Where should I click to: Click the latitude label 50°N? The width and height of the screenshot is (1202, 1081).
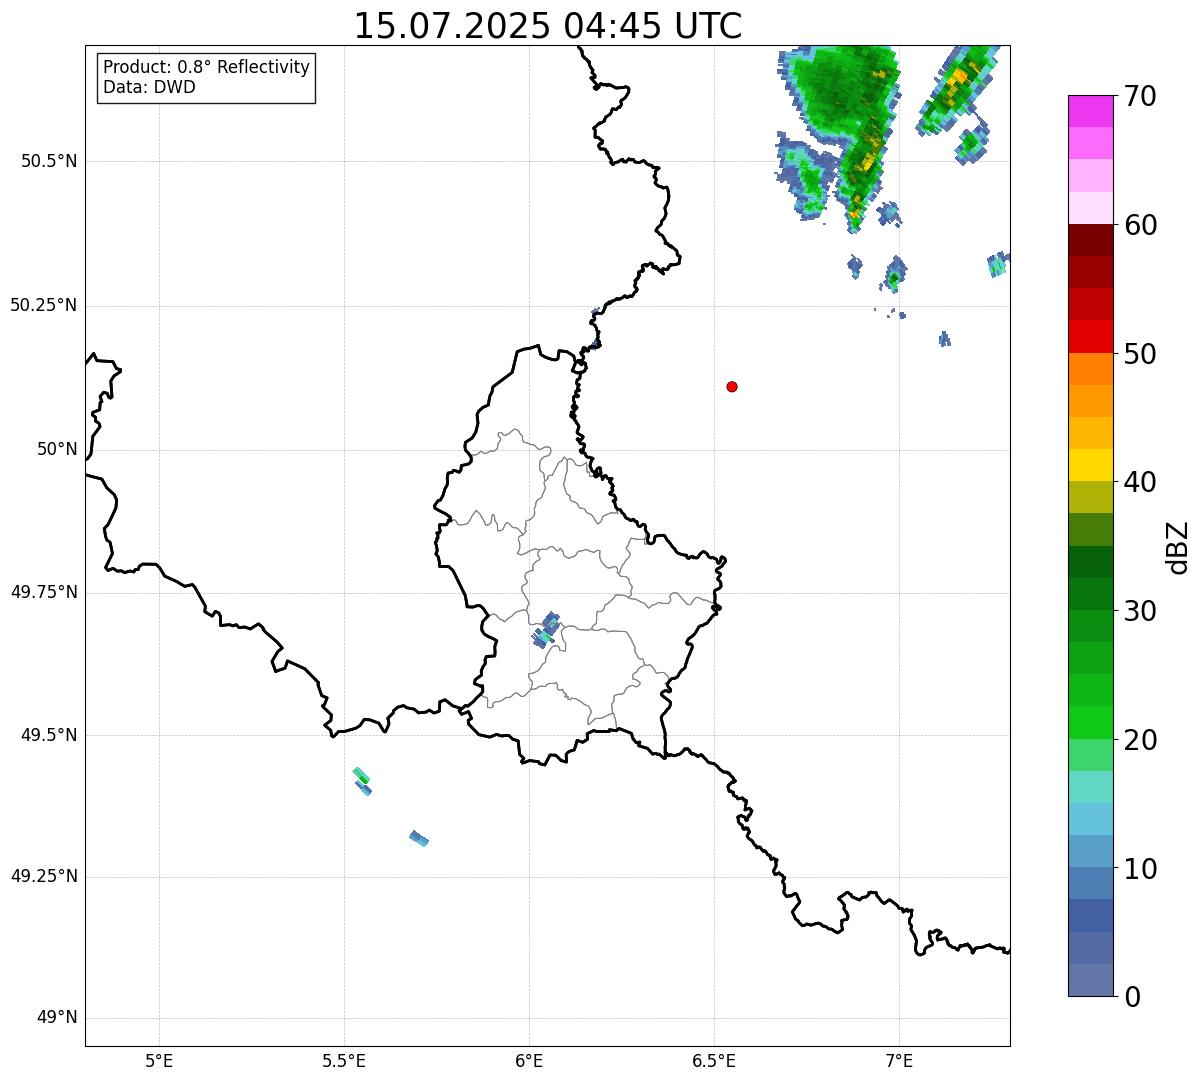tap(57, 449)
